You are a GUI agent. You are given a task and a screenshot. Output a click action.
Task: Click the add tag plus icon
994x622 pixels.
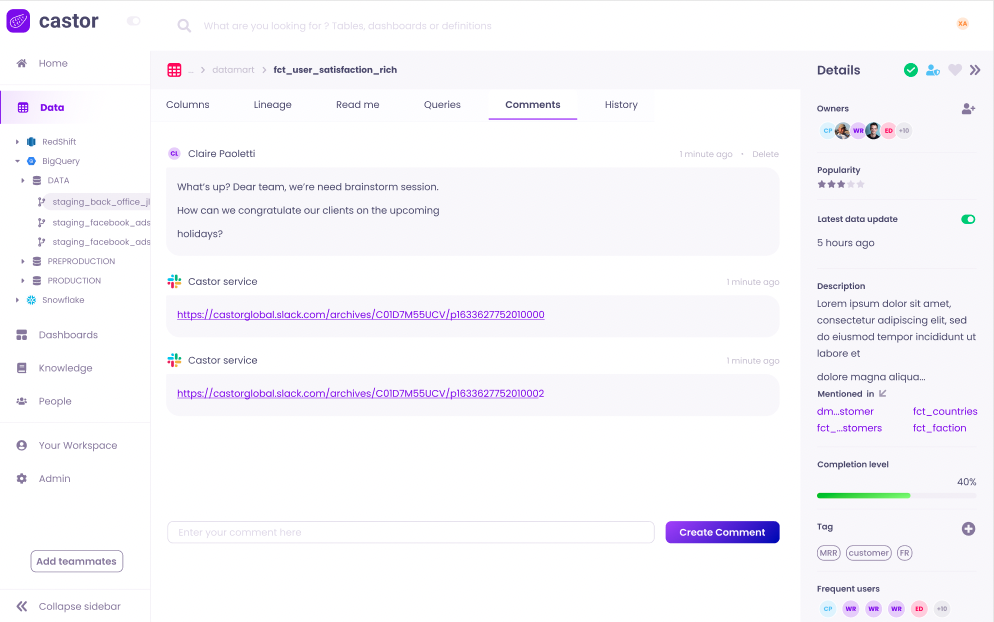[x=968, y=528]
